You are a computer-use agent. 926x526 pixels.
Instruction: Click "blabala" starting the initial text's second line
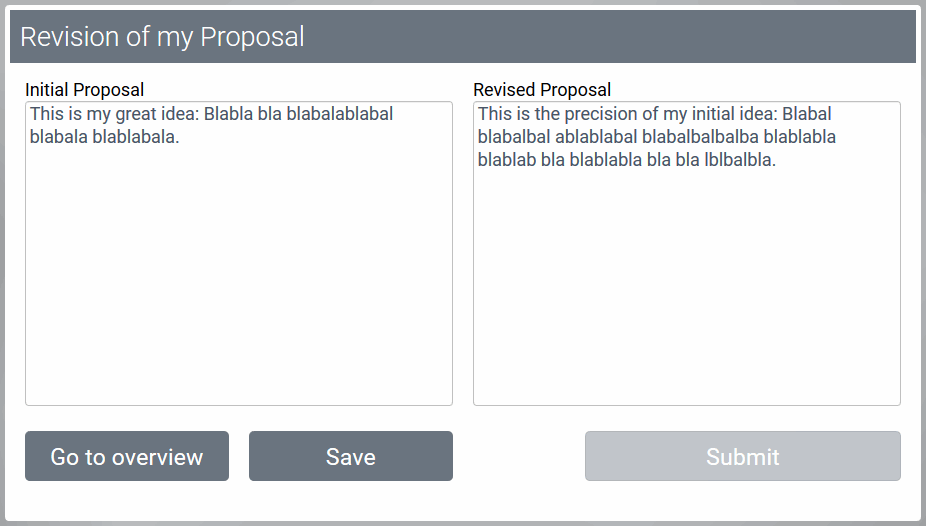(x=58, y=137)
